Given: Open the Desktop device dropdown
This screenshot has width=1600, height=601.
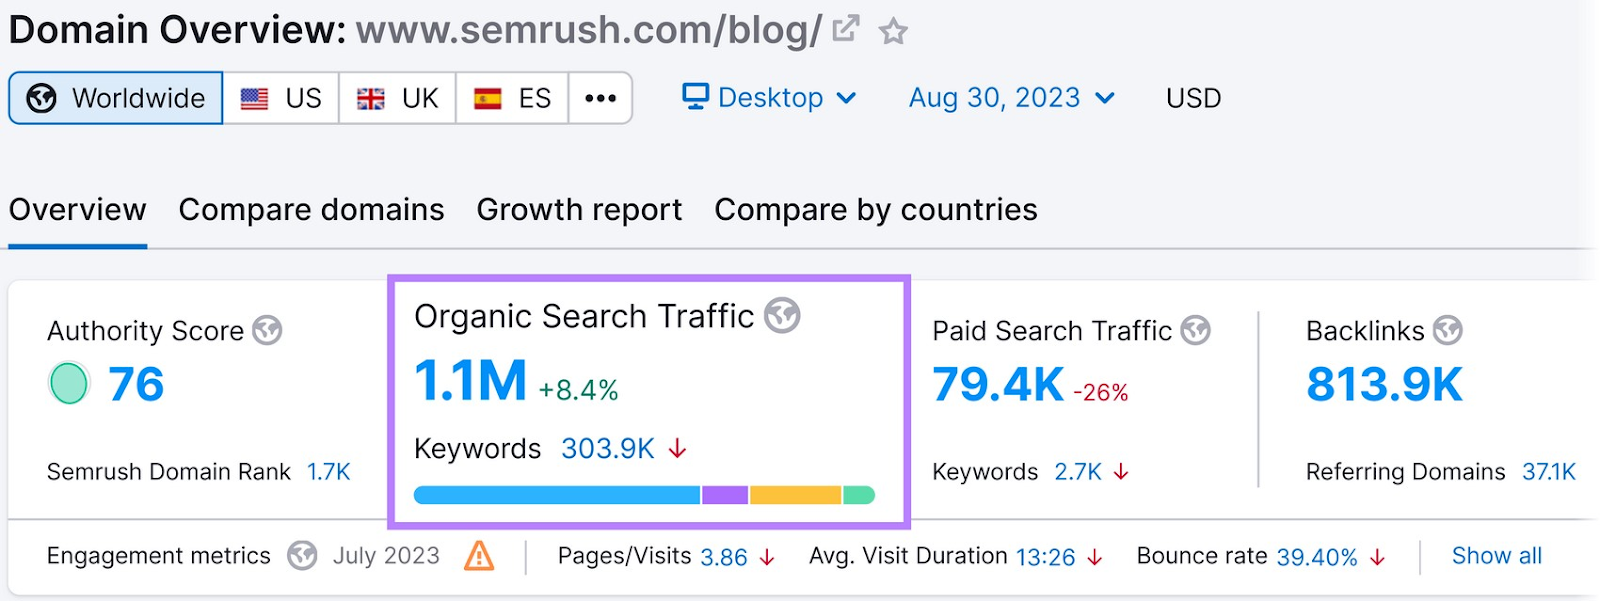Looking at the screenshot, I should coord(769,98).
